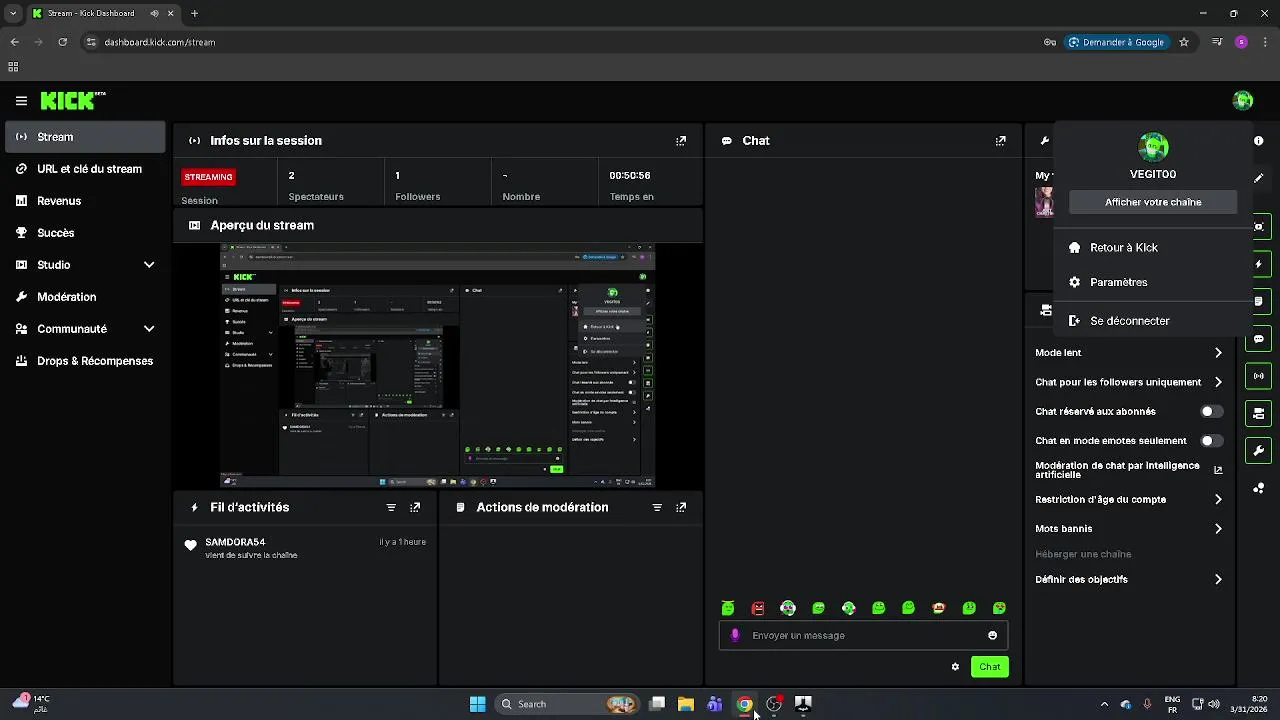The height and width of the screenshot is (720, 1280).
Task: Enable Chat réservé aux abonnés switch
Action: pos(1211,411)
